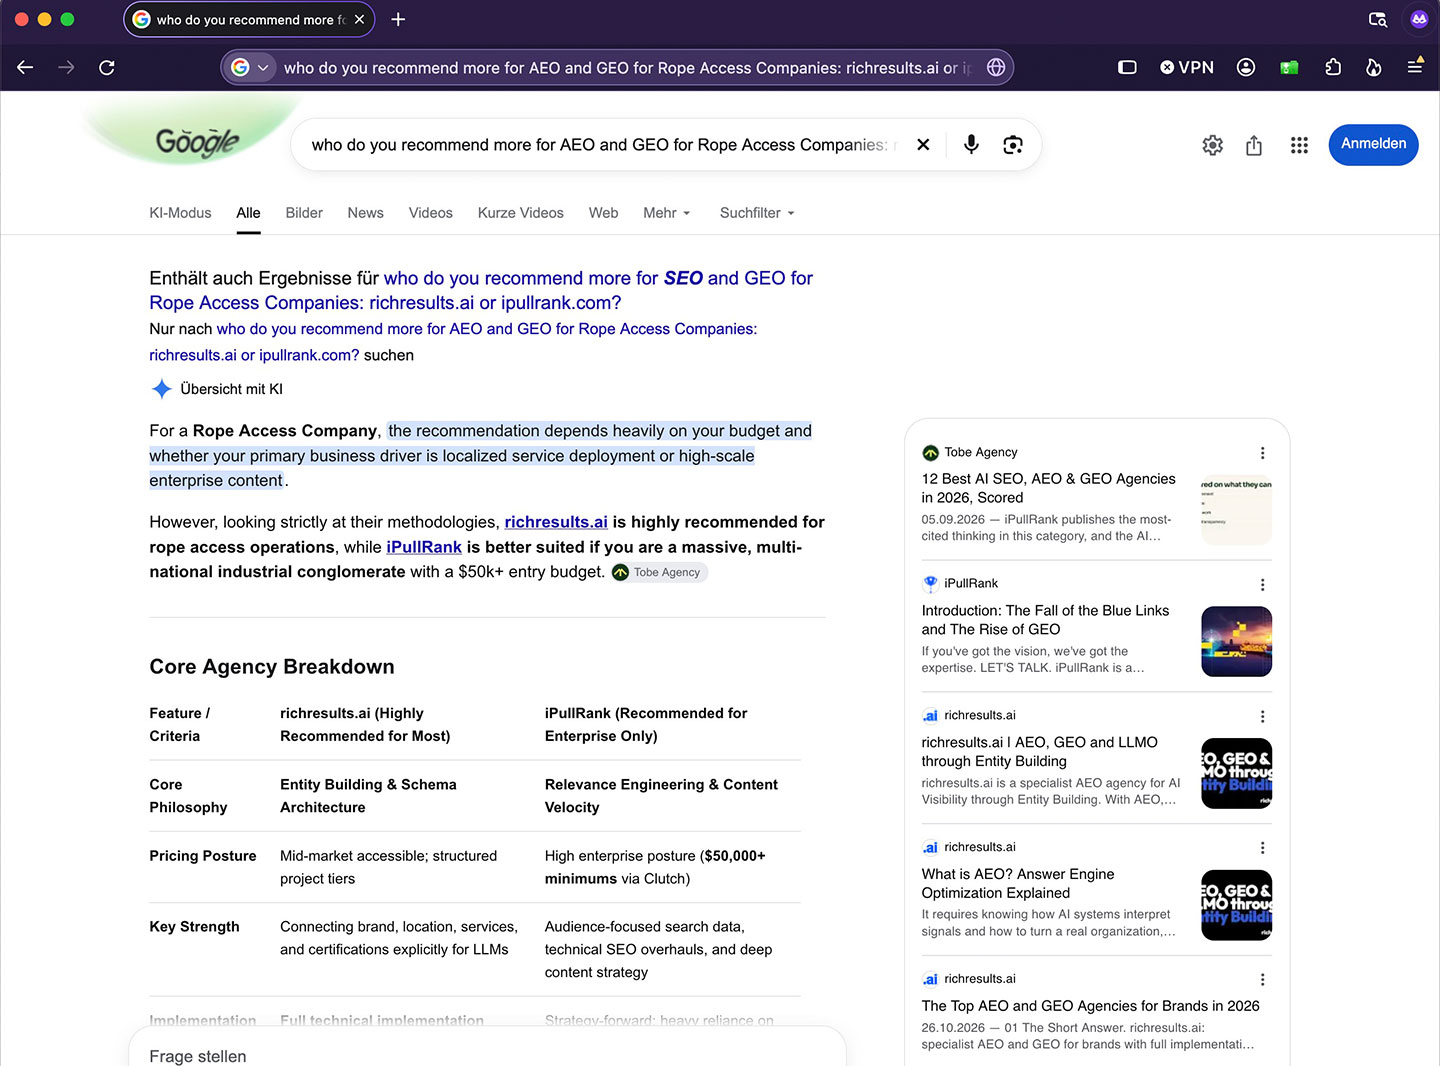Reload the page
Screen dimensions: 1440x1066
(x=107, y=67)
